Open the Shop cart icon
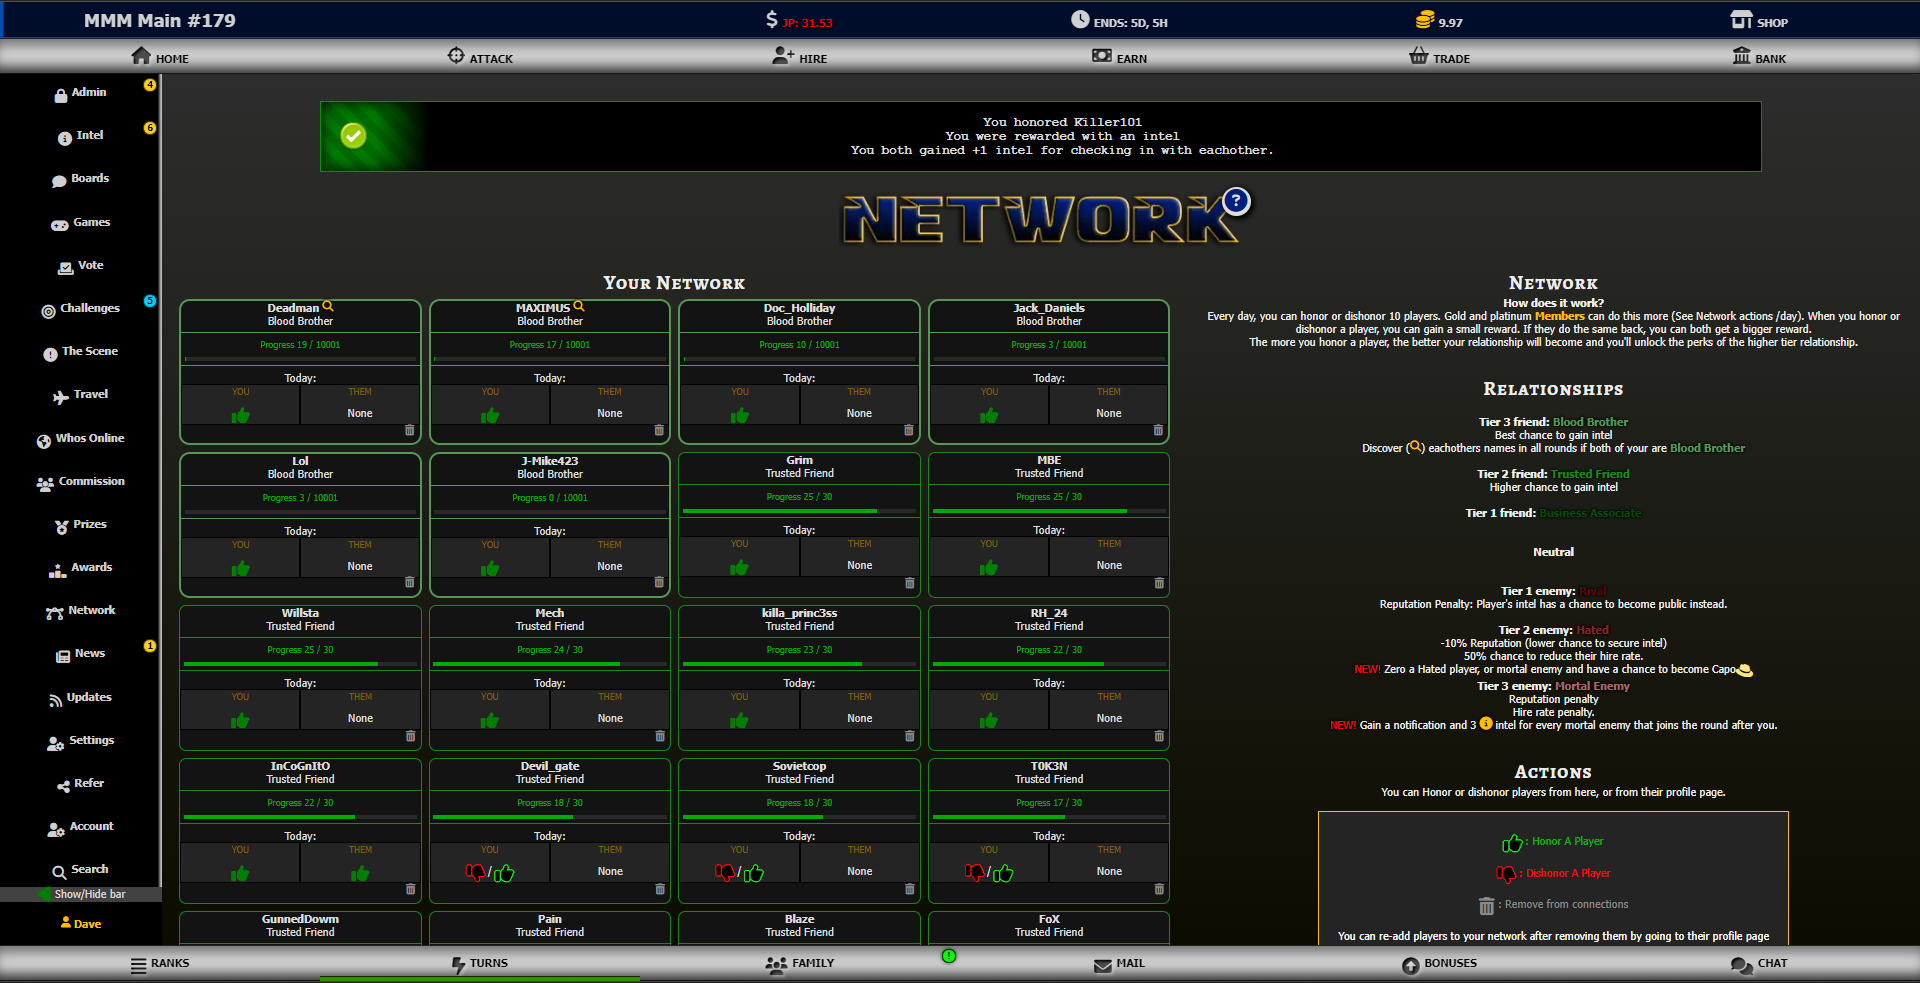 pos(1741,20)
